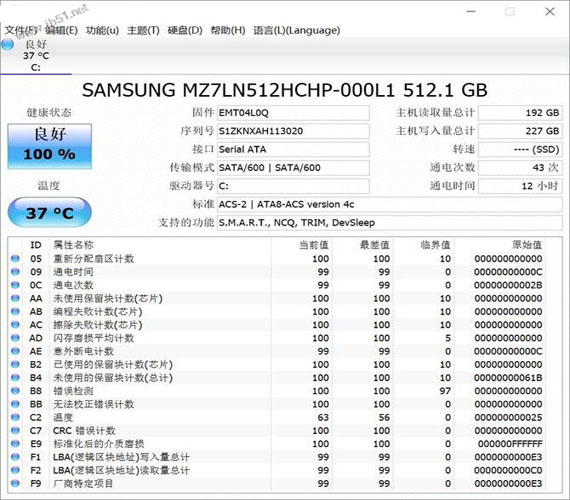
Task: Select the attribute name 标准化后的介质磨损
Action: [99, 444]
